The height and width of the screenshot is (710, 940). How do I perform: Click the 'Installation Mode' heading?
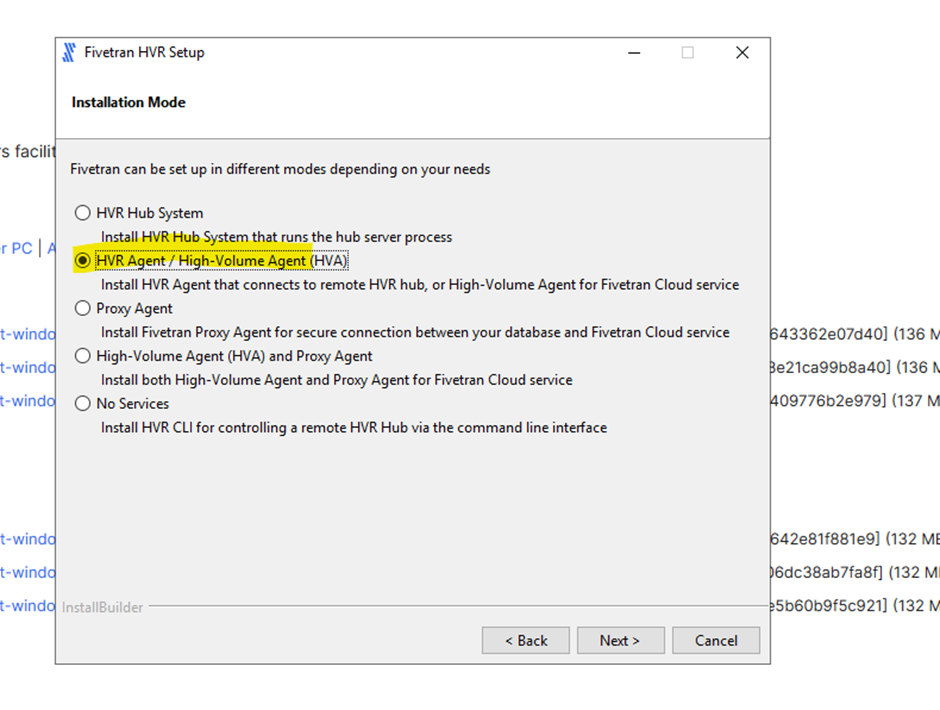click(128, 103)
